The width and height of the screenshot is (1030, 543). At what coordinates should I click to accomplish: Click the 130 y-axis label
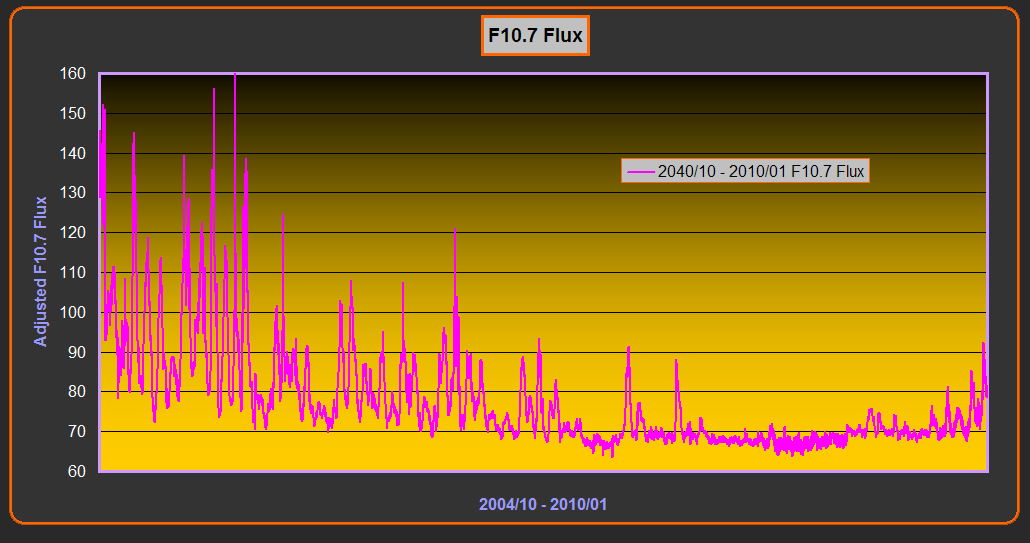[73, 192]
